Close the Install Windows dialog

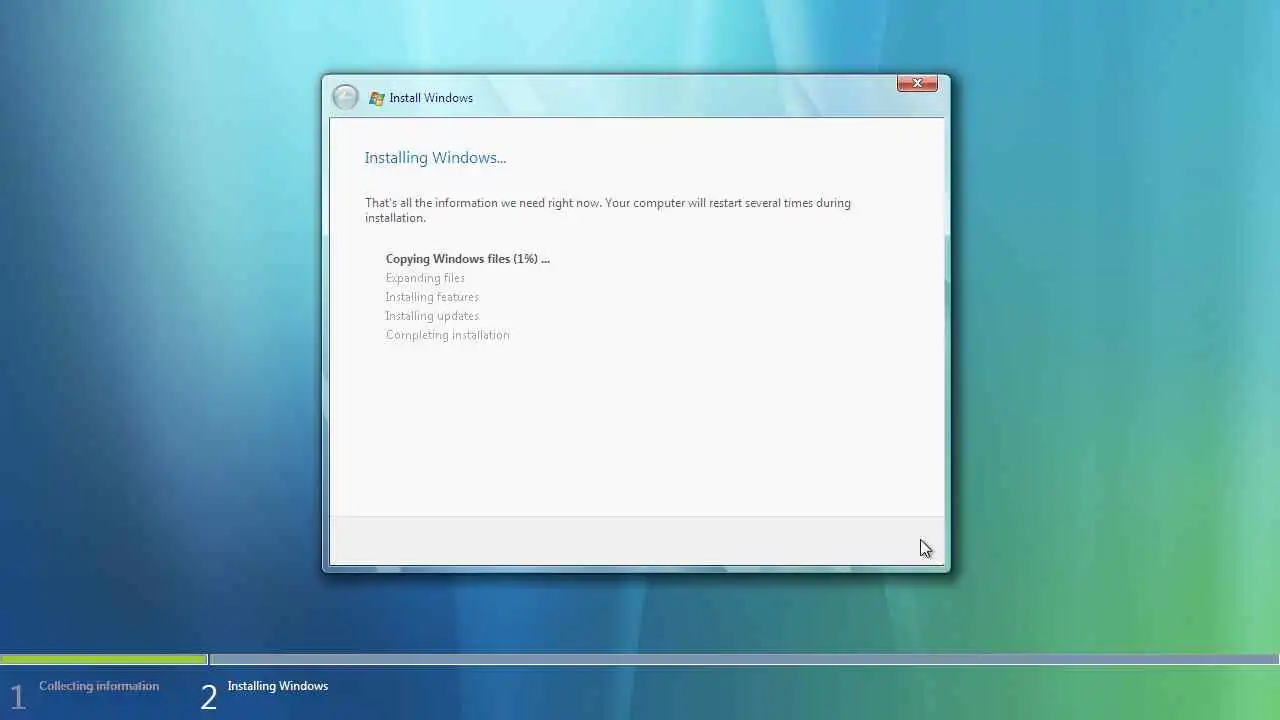click(x=917, y=83)
